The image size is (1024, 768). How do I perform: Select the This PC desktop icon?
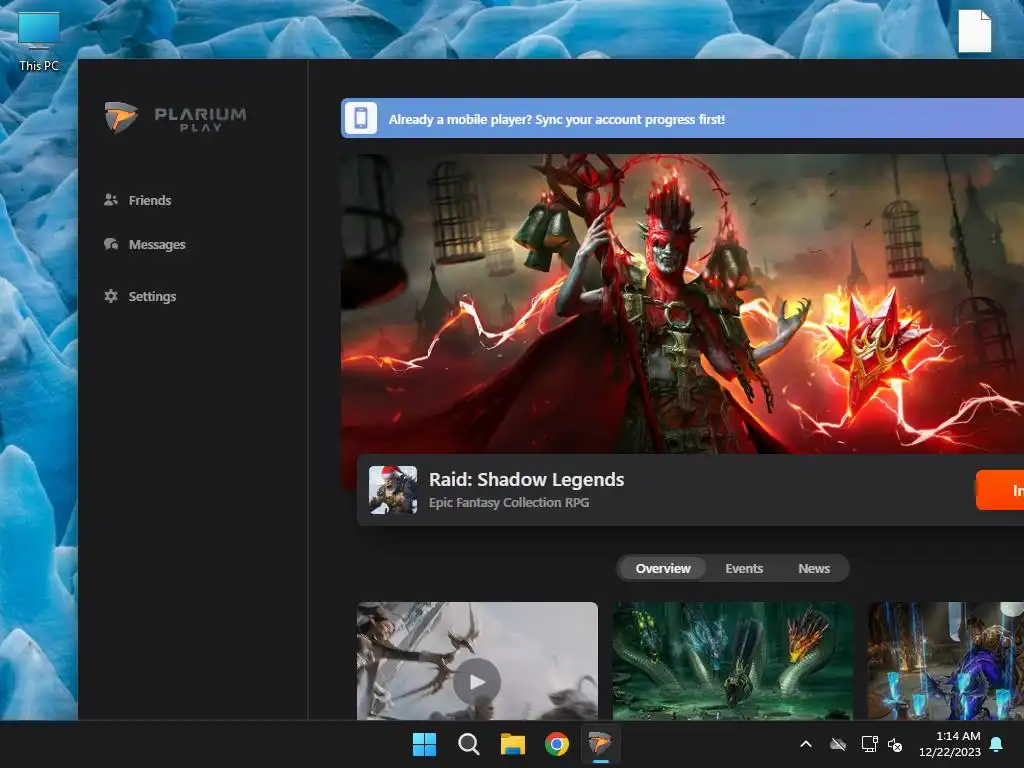coord(39,40)
